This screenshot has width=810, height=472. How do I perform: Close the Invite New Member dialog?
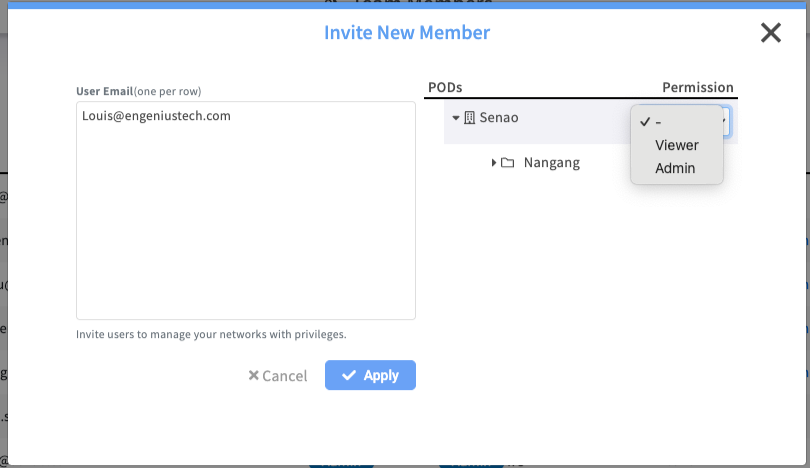770,33
